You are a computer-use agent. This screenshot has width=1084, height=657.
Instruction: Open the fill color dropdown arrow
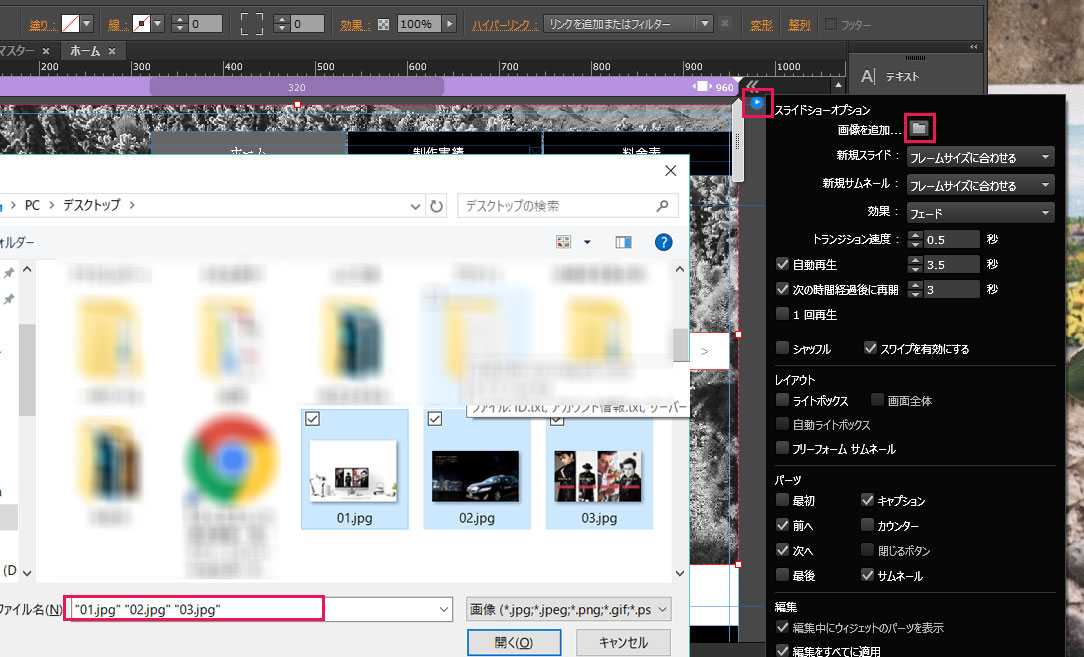coord(87,24)
